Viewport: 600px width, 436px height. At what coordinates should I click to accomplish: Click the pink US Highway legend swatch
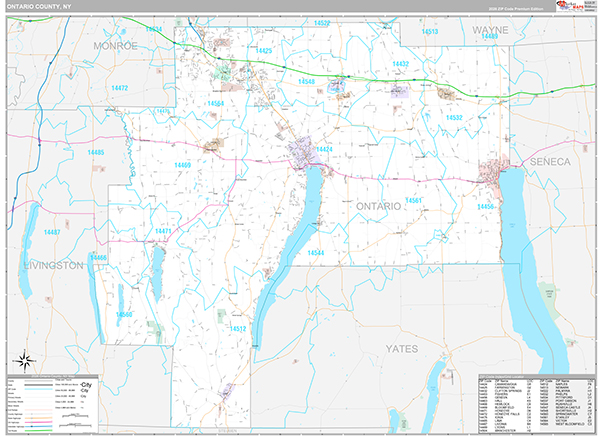pyautogui.click(x=39, y=422)
